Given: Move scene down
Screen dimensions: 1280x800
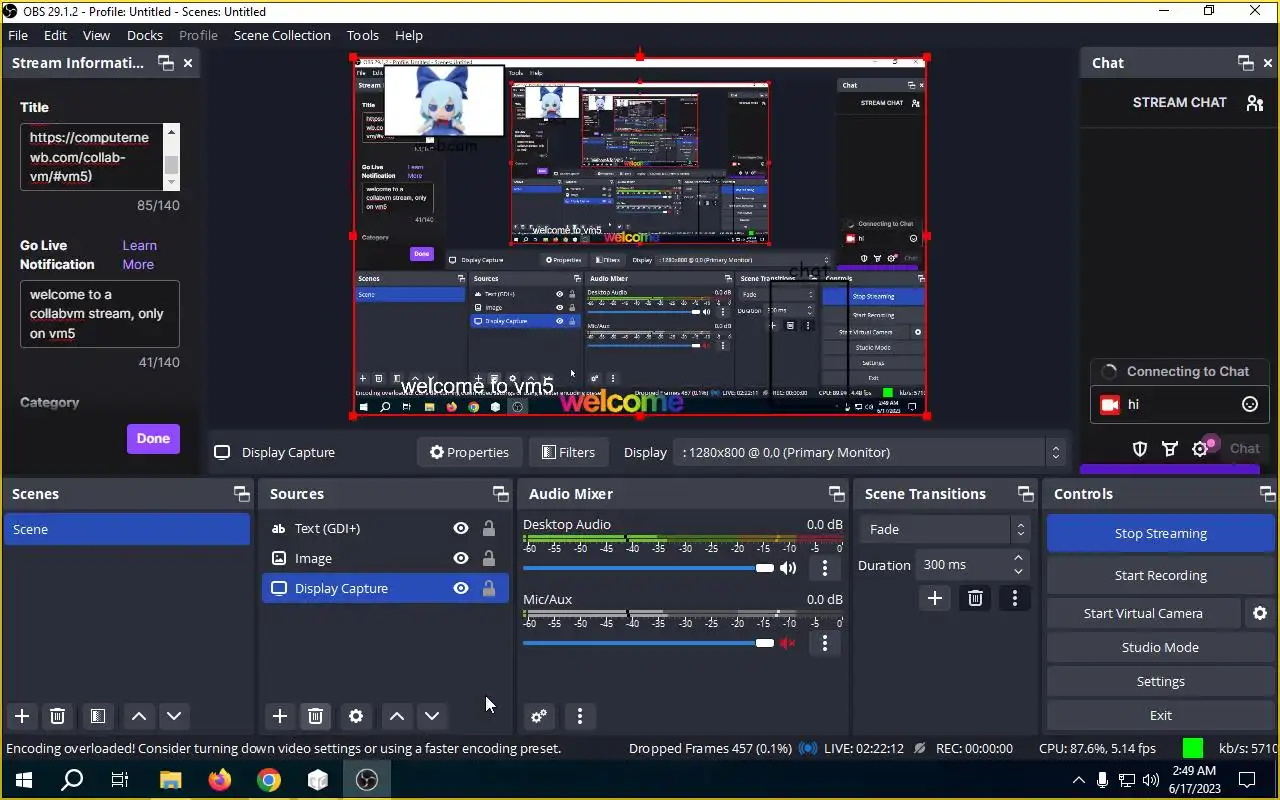Looking at the screenshot, I should point(174,716).
